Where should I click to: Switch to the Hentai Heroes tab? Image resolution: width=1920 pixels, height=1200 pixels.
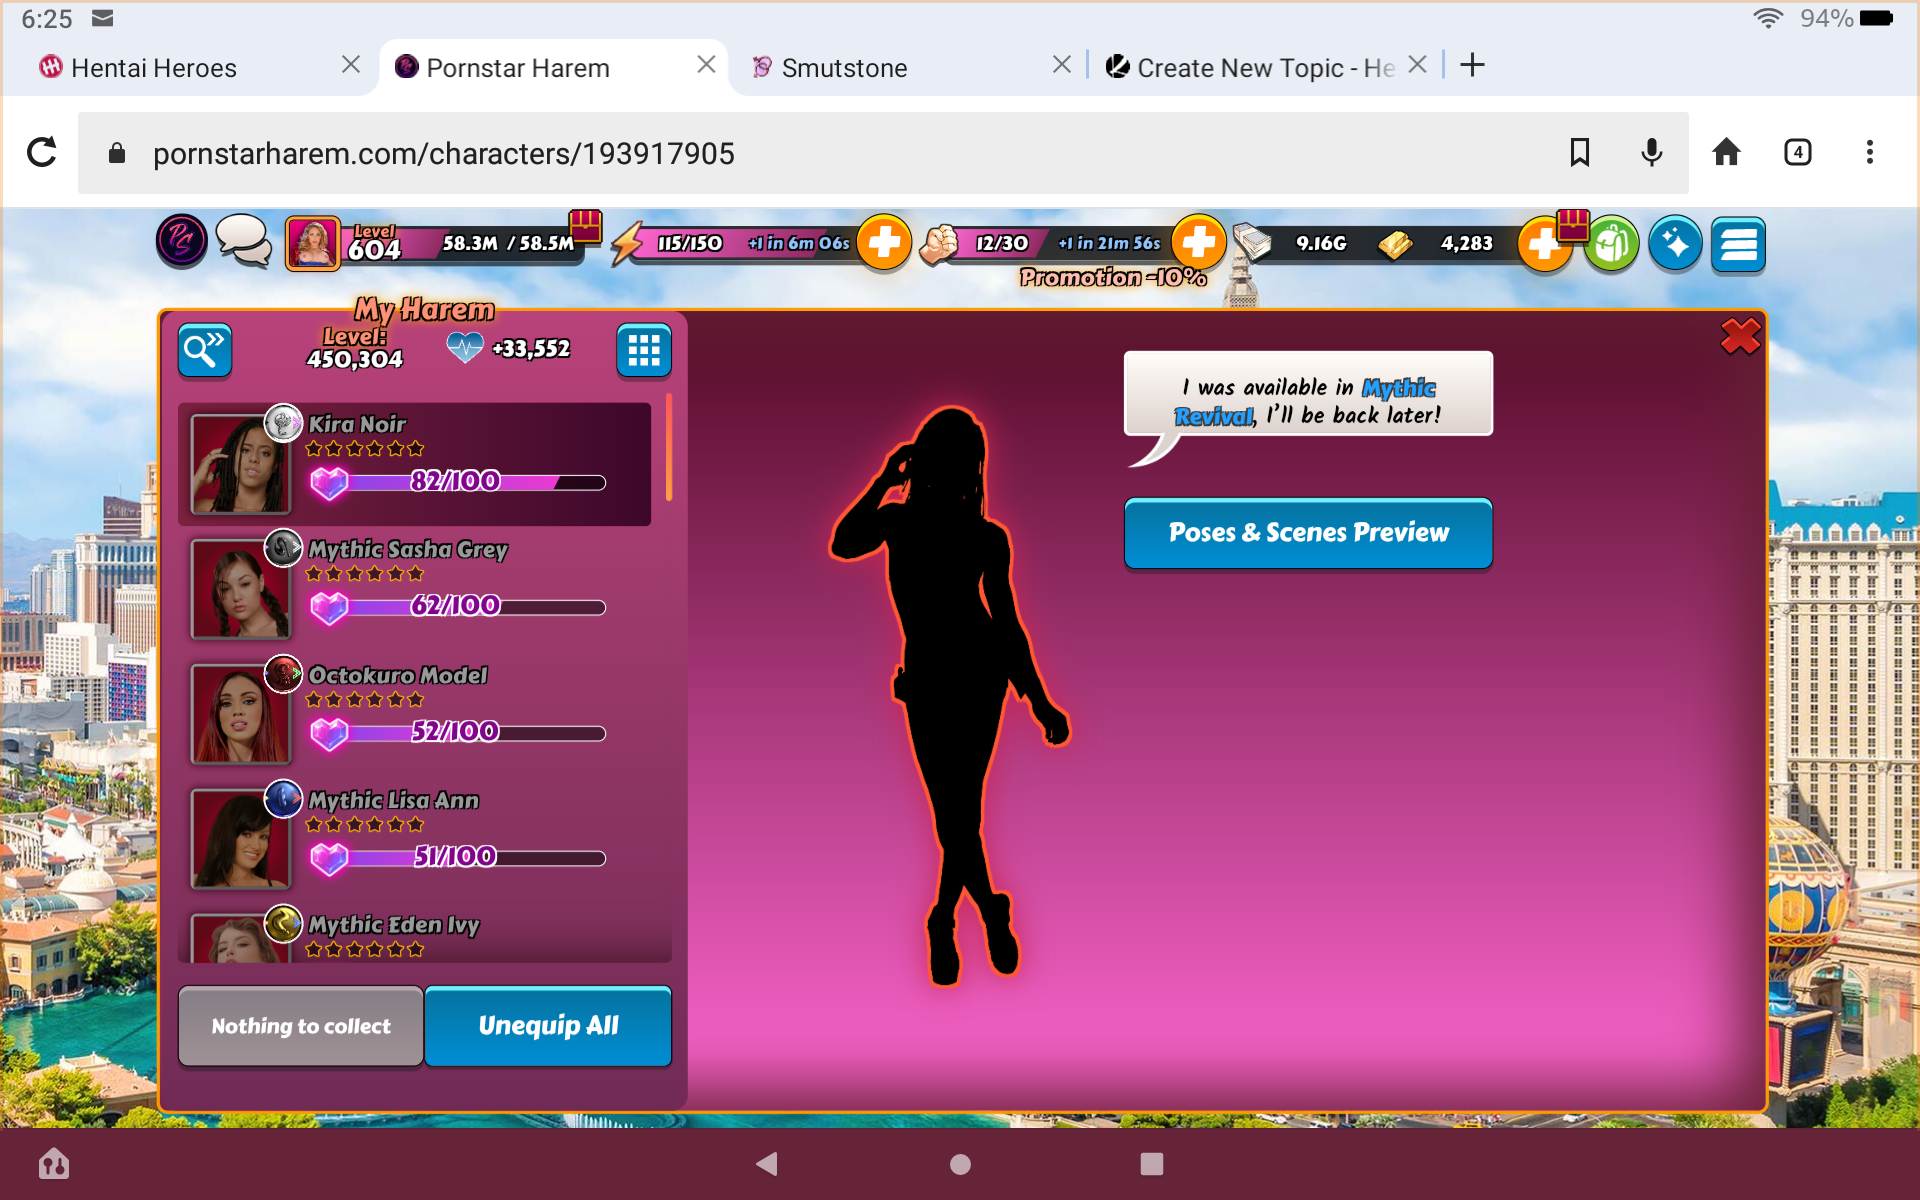click(154, 68)
